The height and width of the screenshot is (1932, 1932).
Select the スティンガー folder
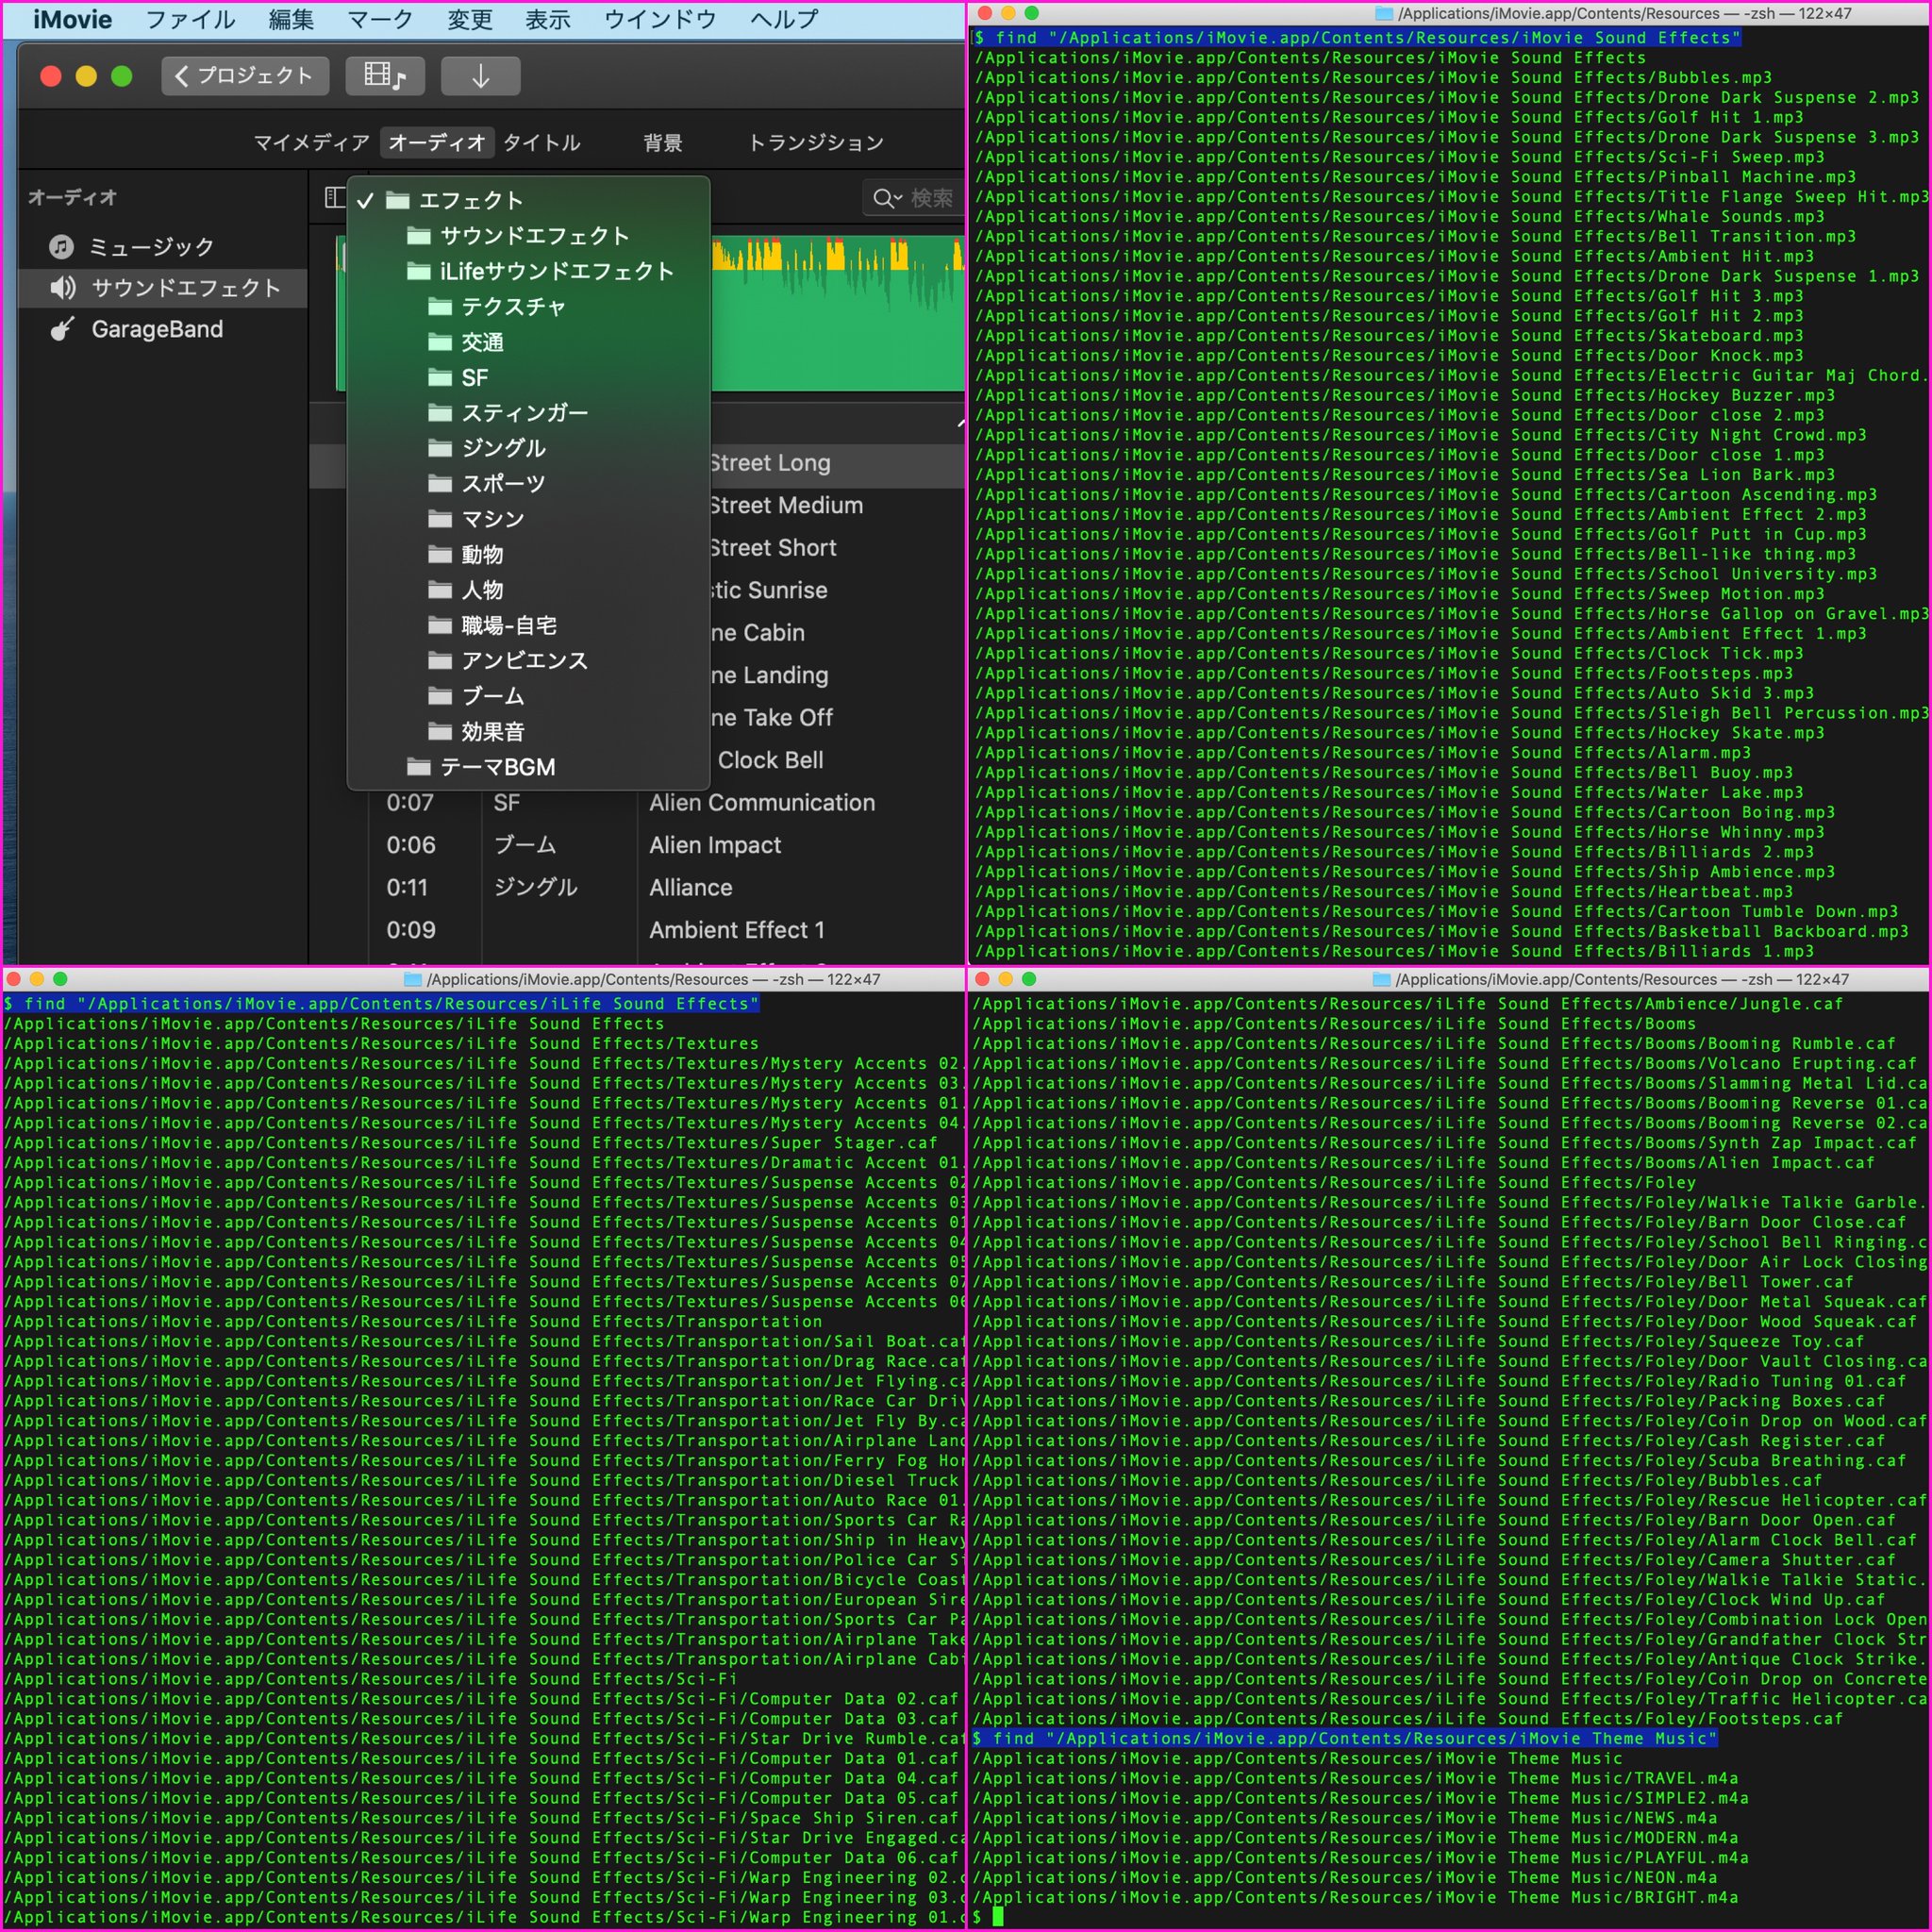pyautogui.click(x=528, y=413)
